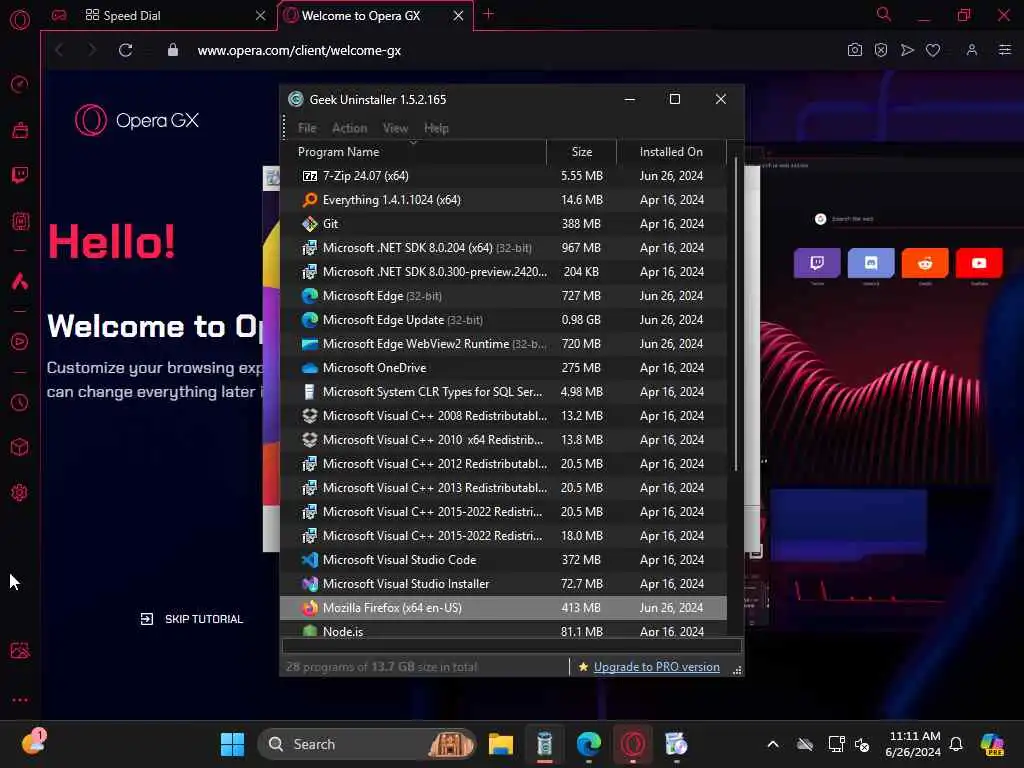The image size is (1024, 768).
Task: Click the heart bookmark icon
Action: pyautogui.click(x=933, y=50)
